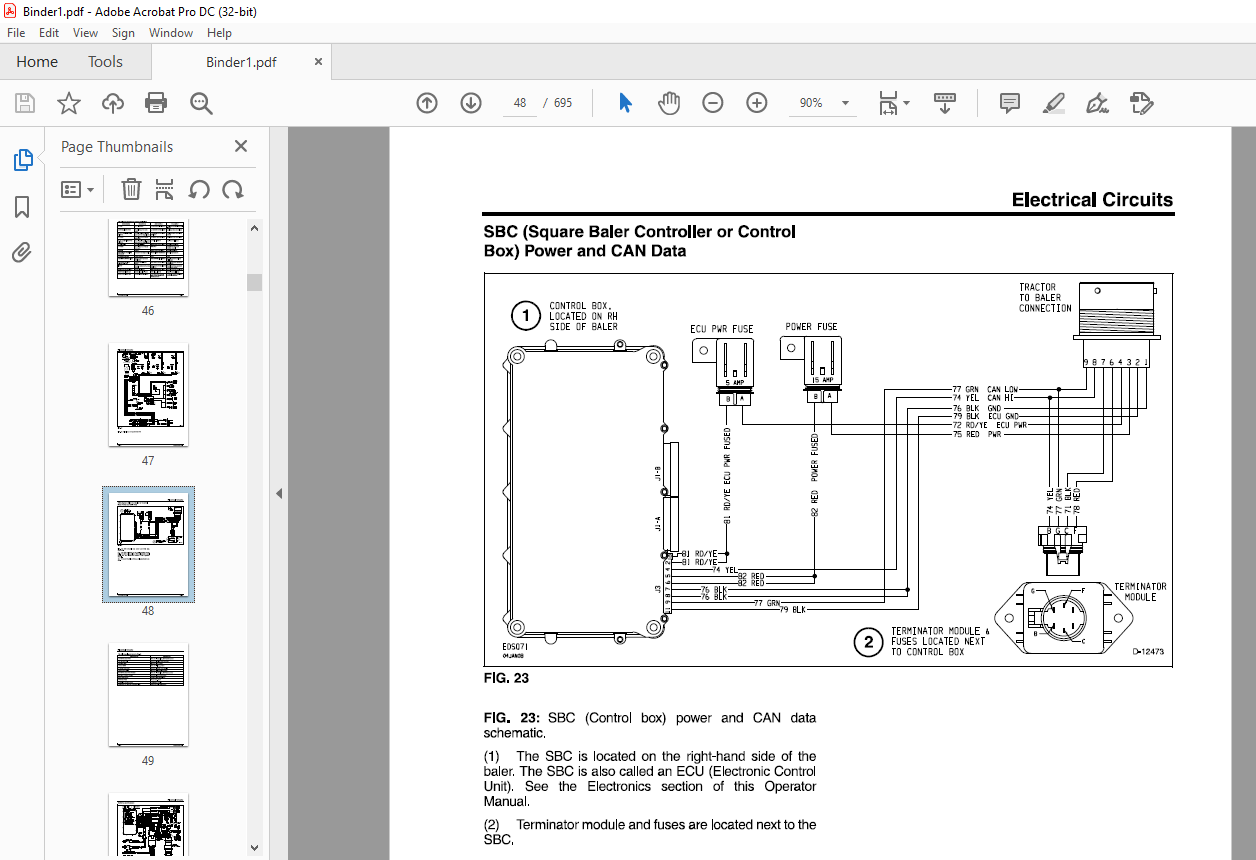
Task: Click the Zoom out minus icon
Action: (x=713, y=103)
